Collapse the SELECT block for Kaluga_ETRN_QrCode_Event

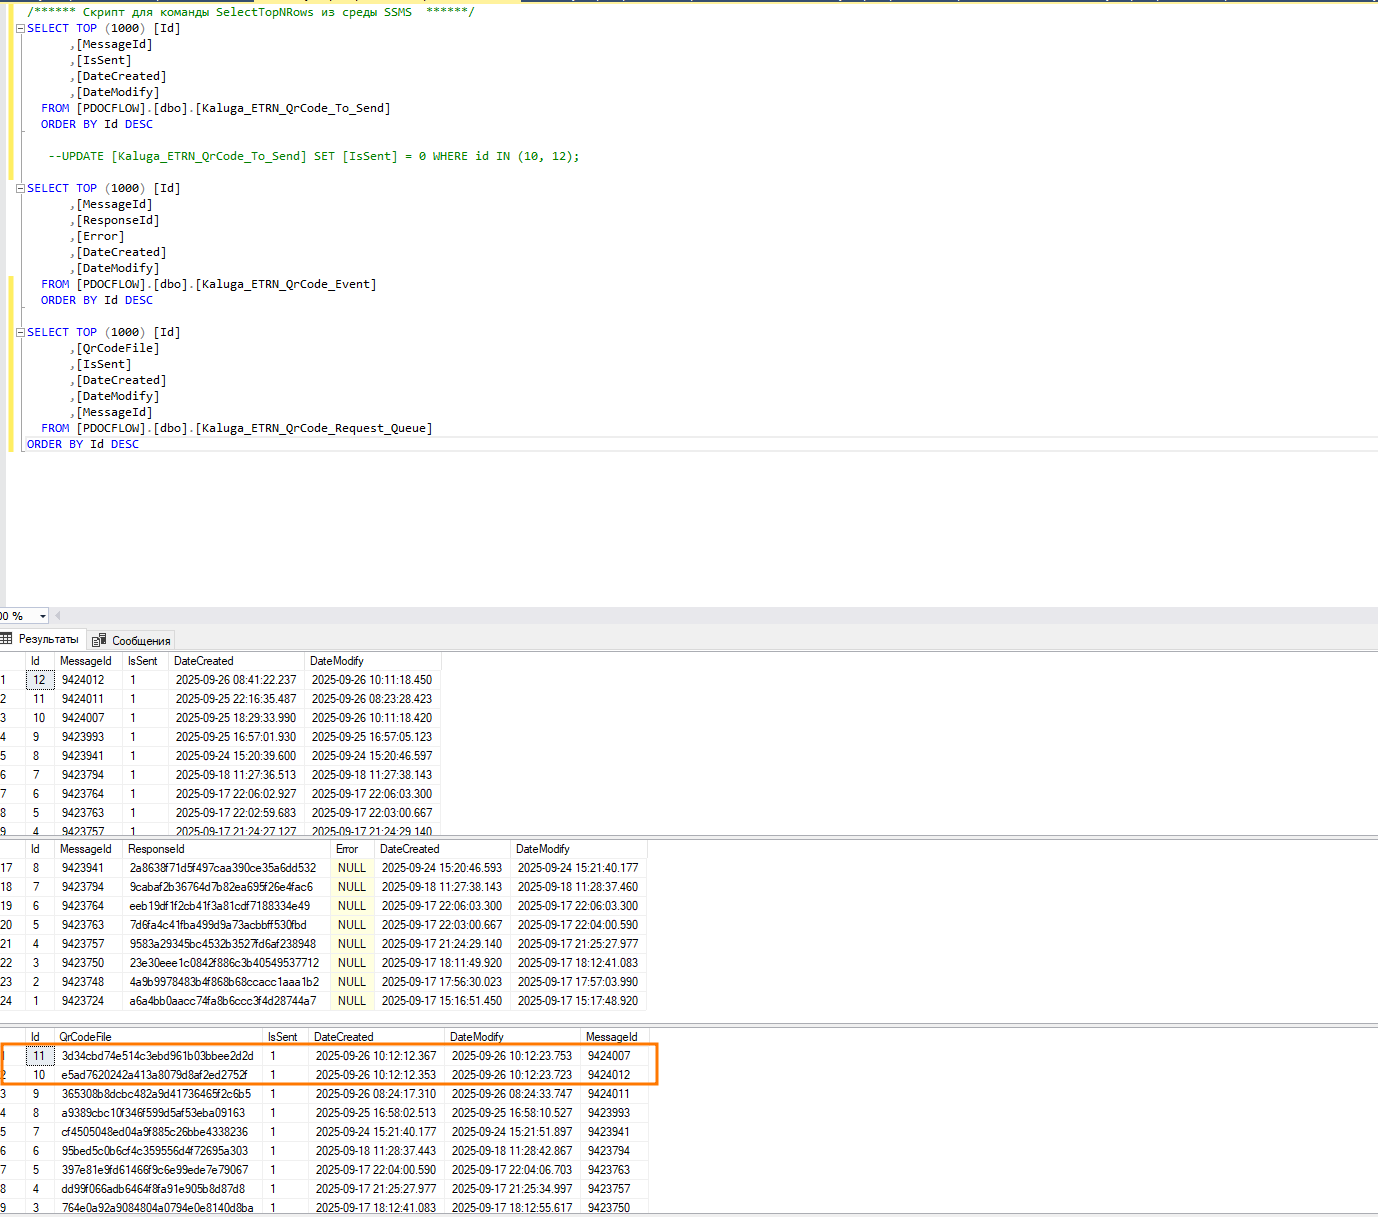tap(20, 189)
